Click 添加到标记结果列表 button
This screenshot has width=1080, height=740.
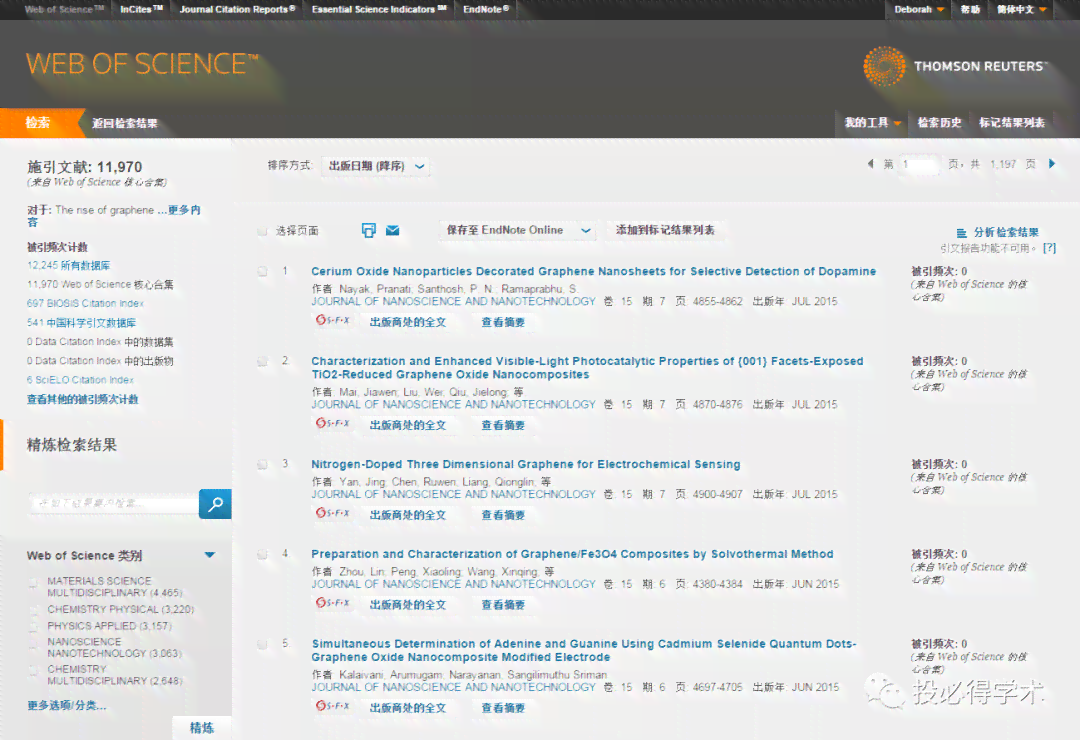pyautogui.click(x=665, y=230)
